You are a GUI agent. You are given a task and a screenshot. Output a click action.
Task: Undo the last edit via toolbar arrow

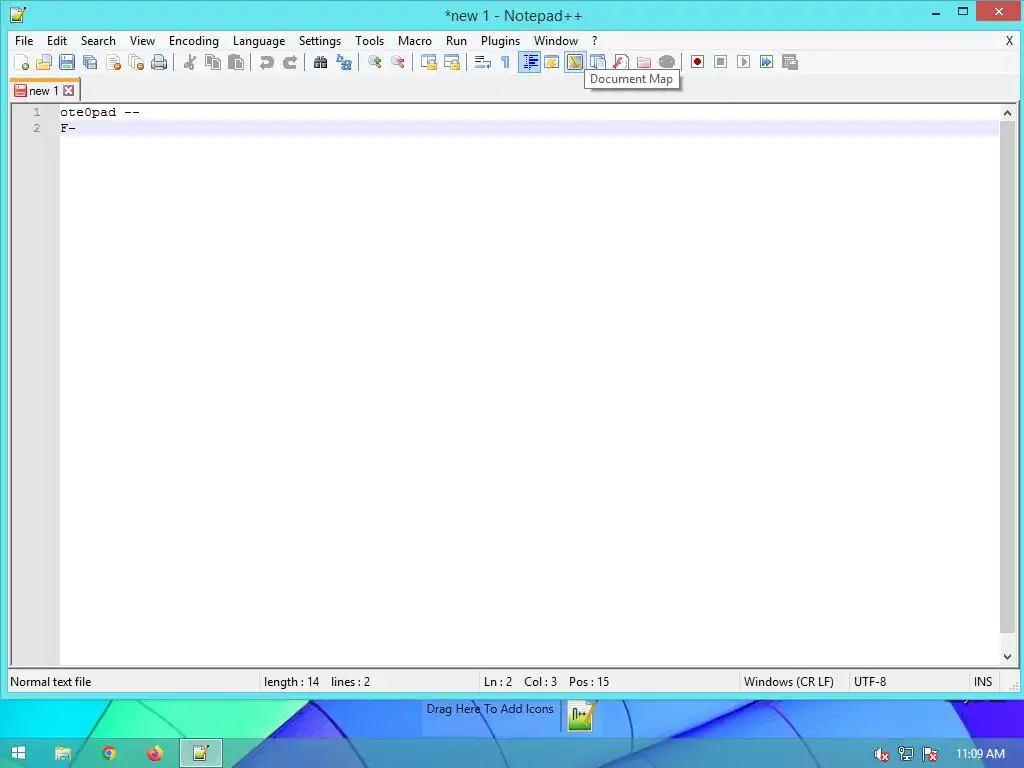[x=266, y=62]
